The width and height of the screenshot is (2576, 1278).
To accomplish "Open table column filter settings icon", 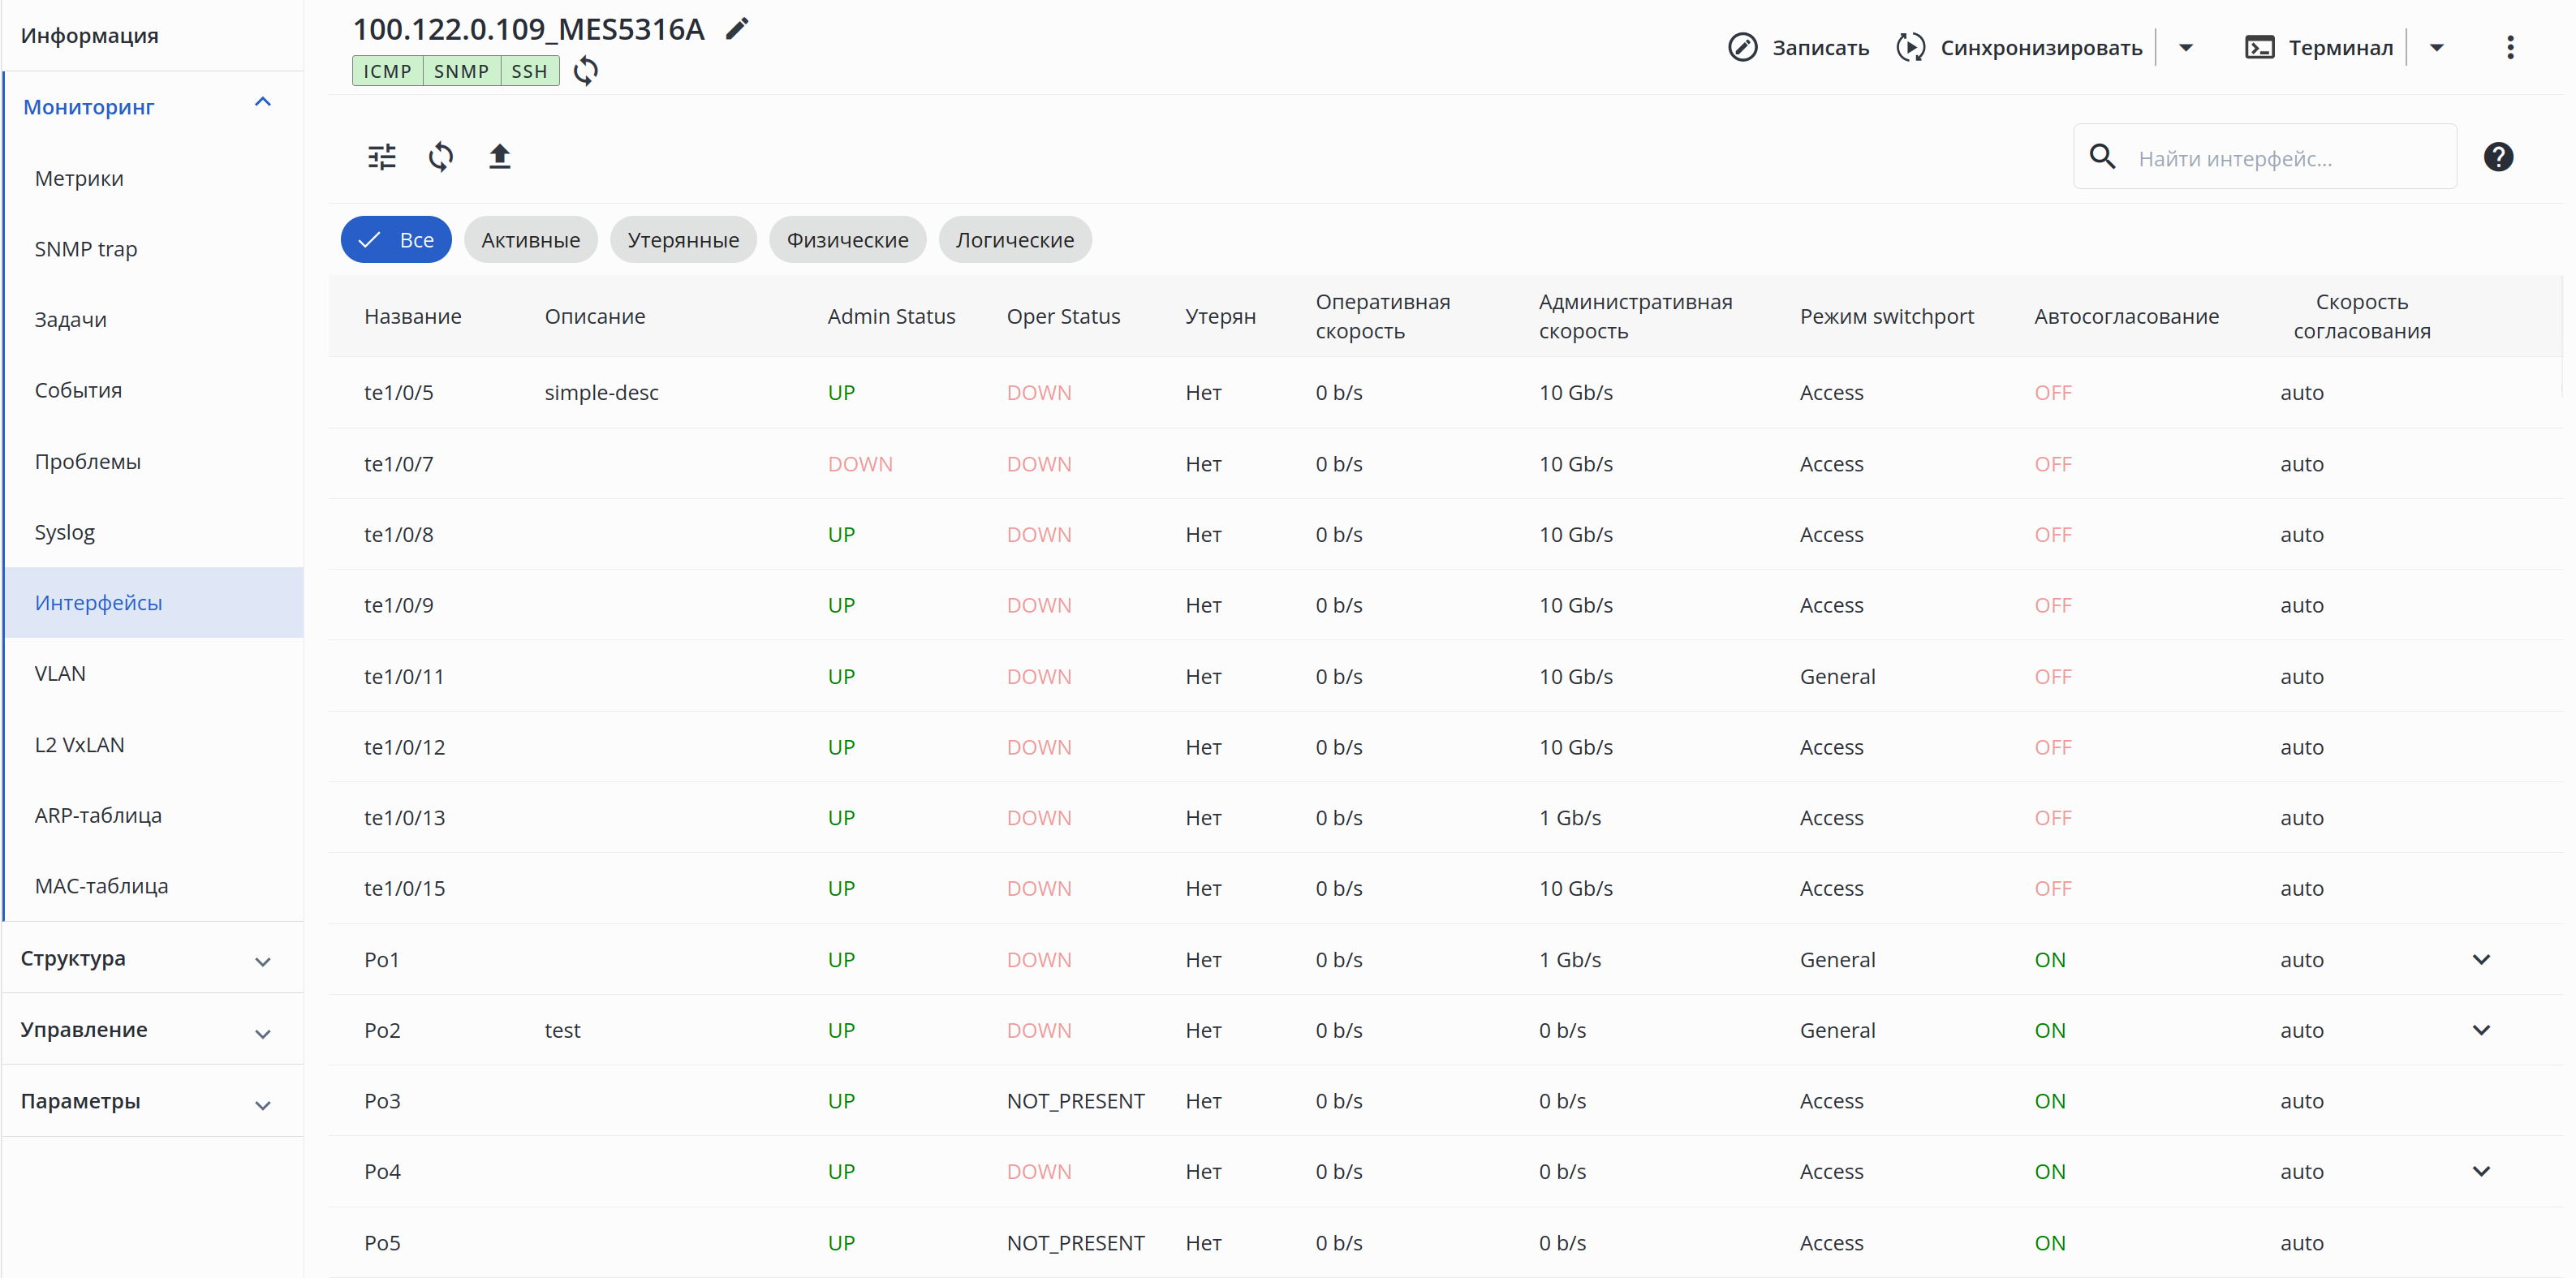I will point(382,157).
